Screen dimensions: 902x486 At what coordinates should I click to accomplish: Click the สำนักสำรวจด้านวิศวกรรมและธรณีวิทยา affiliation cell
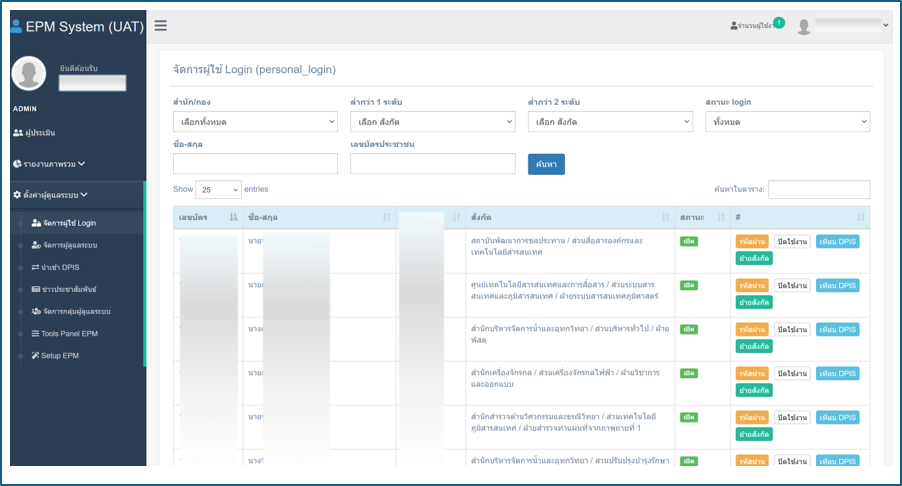pos(563,422)
